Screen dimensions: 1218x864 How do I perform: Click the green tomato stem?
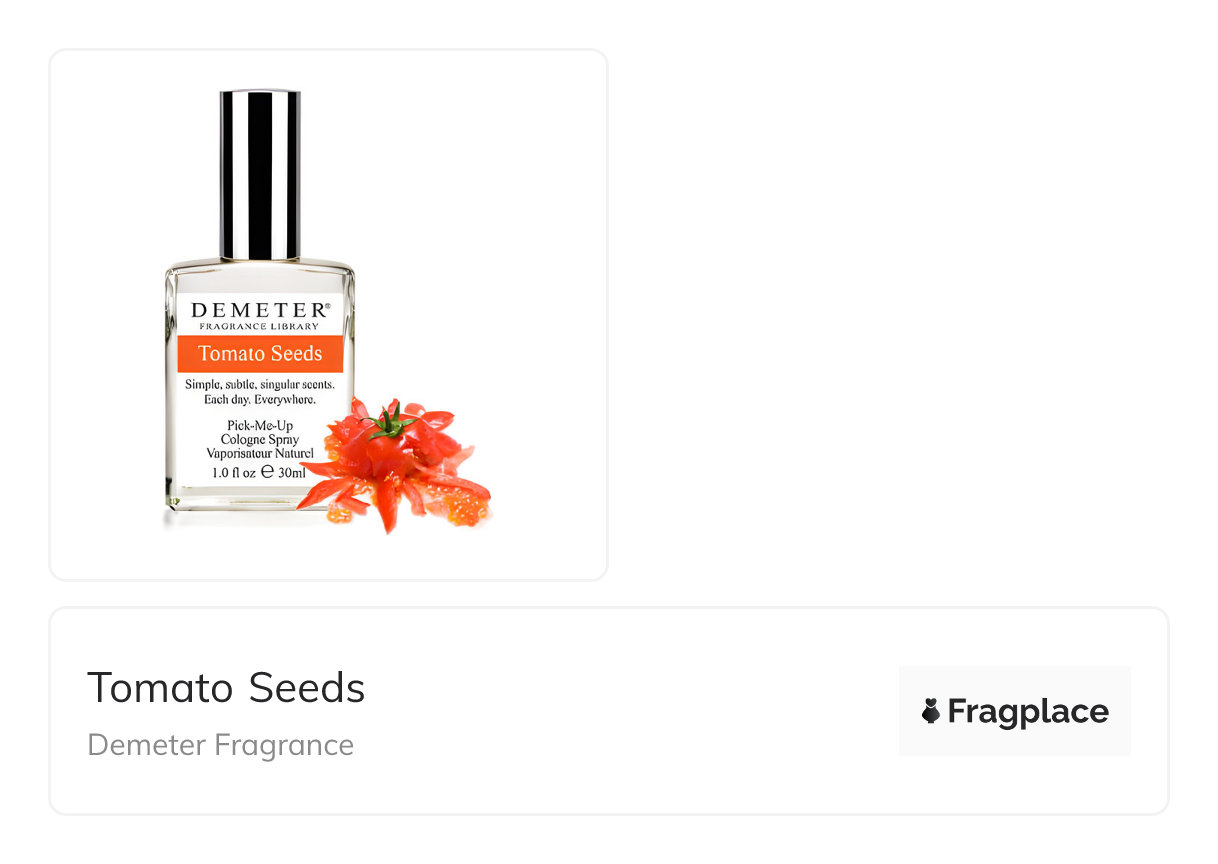(x=391, y=421)
